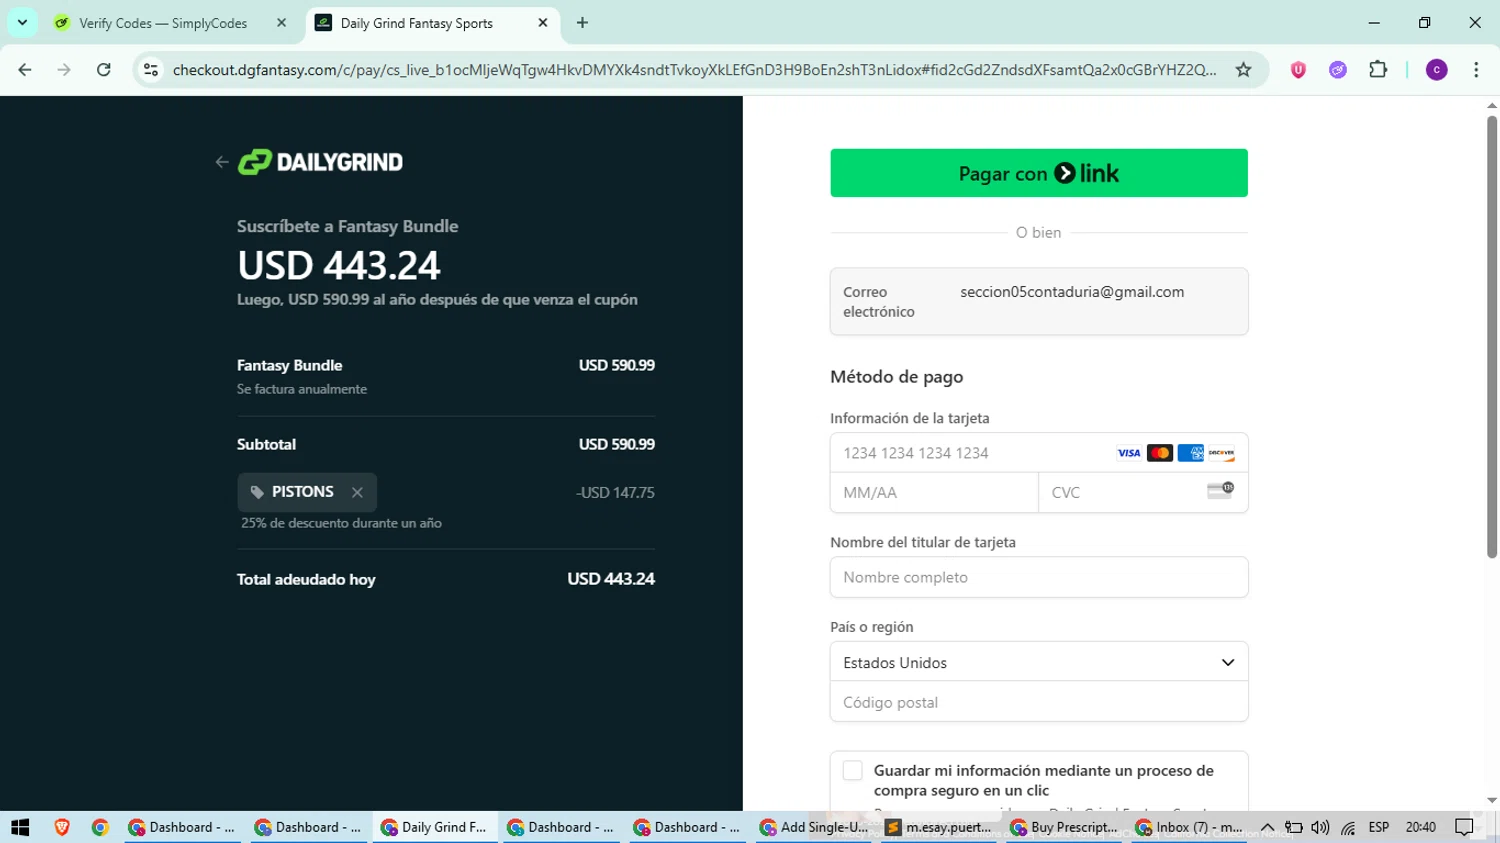Screen dimensions: 1500x843
Task: Click the Discover card icon
Action: (x=1221, y=453)
